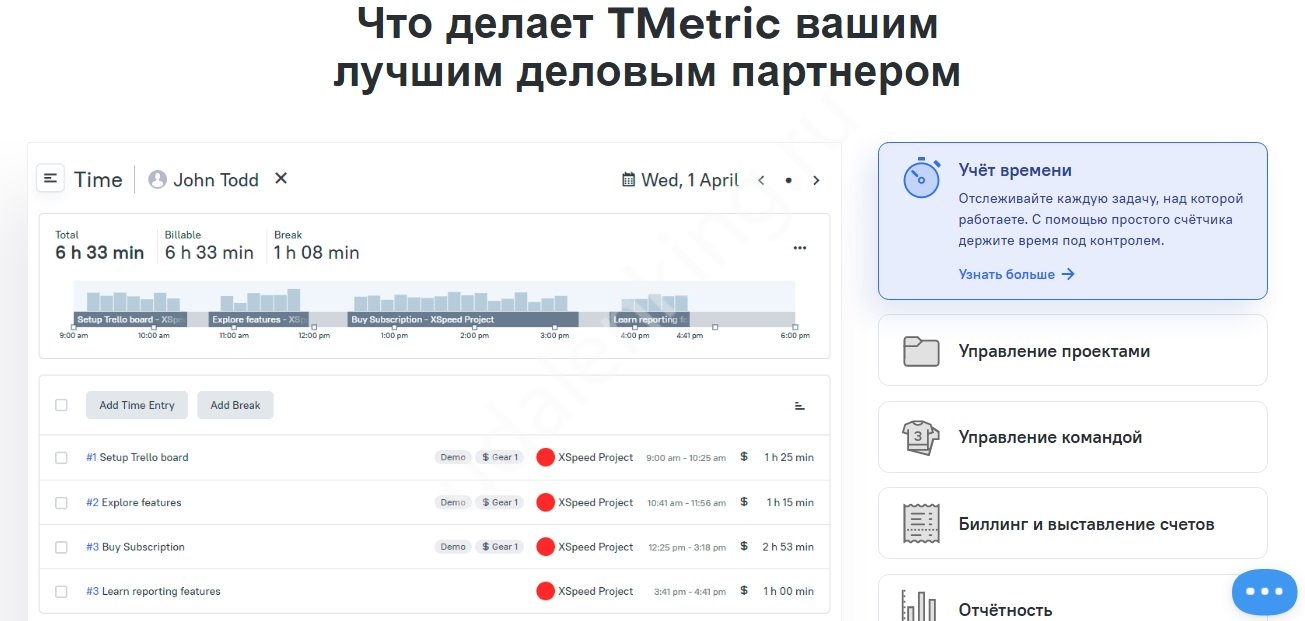Select Buy Subscription block on the timeline
The image size is (1305, 621).
click(463, 320)
